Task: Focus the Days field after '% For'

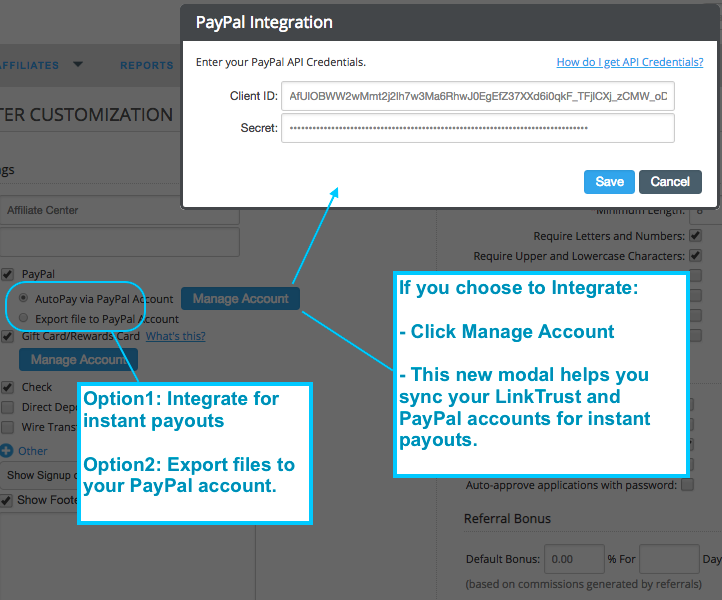Action: (x=670, y=559)
